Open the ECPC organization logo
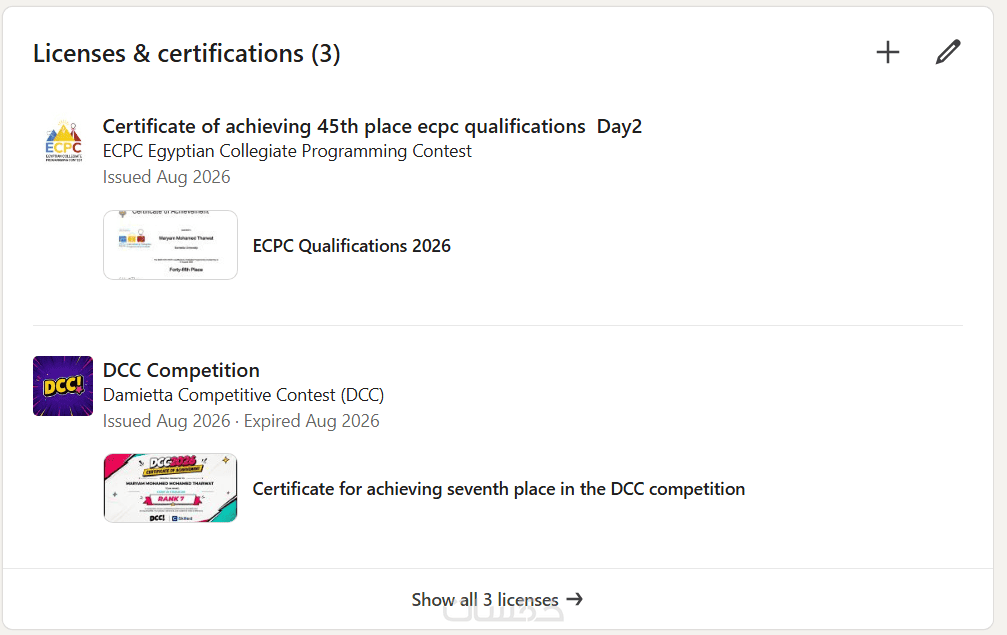This screenshot has height=635, width=1007. (63, 141)
